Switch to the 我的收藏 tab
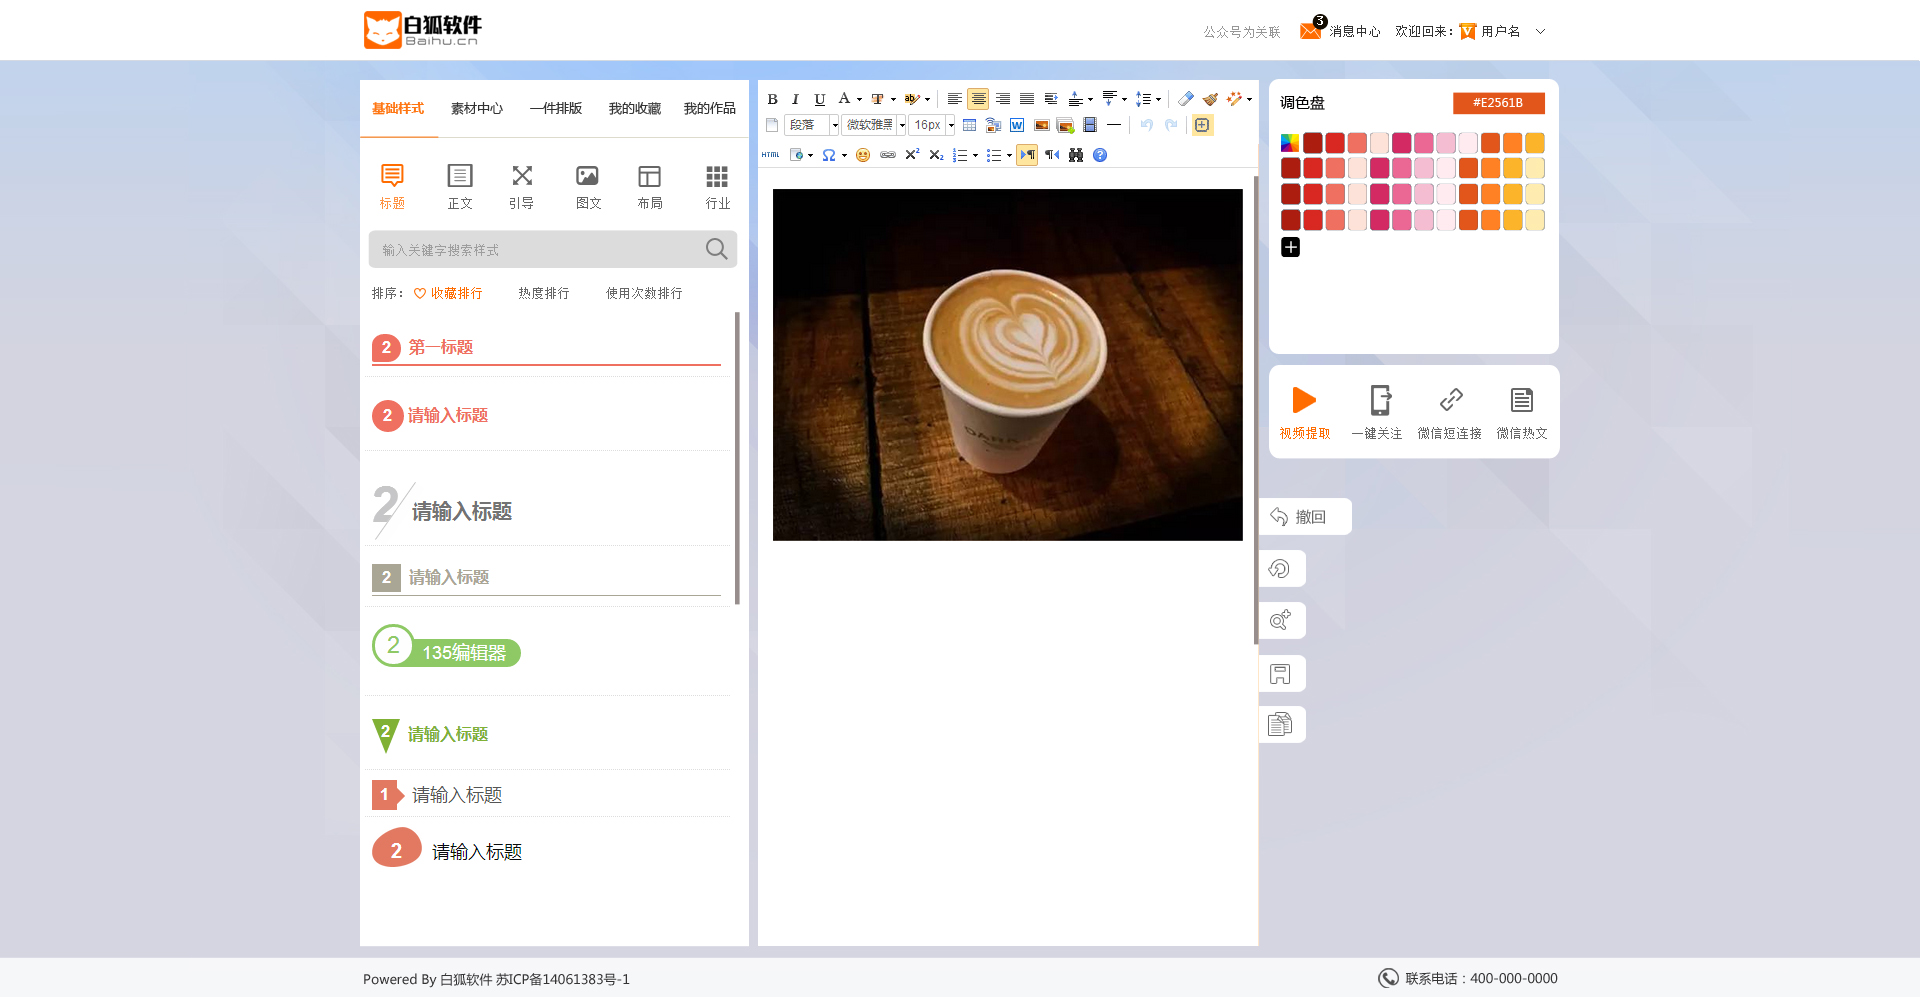The image size is (1920, 997). tap(635, 109)
